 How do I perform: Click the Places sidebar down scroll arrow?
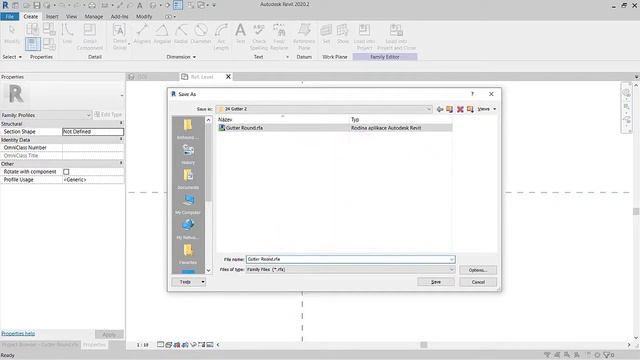(x=209, y=270)
